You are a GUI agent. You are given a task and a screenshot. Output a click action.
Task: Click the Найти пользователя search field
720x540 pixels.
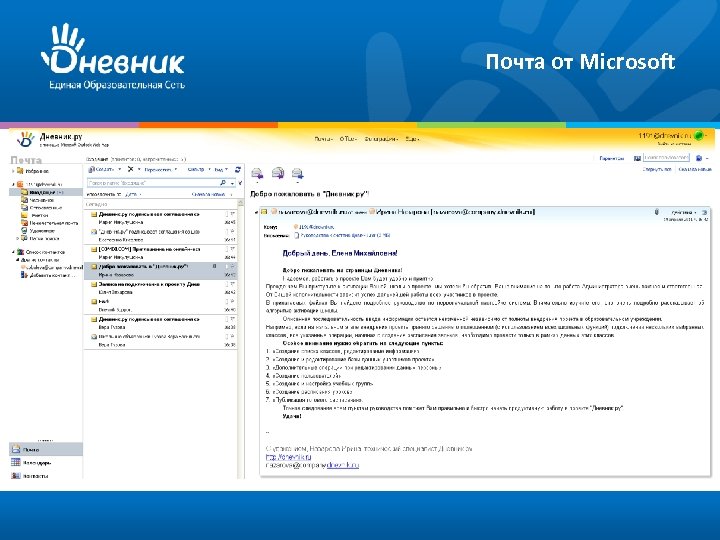(666, 158)
